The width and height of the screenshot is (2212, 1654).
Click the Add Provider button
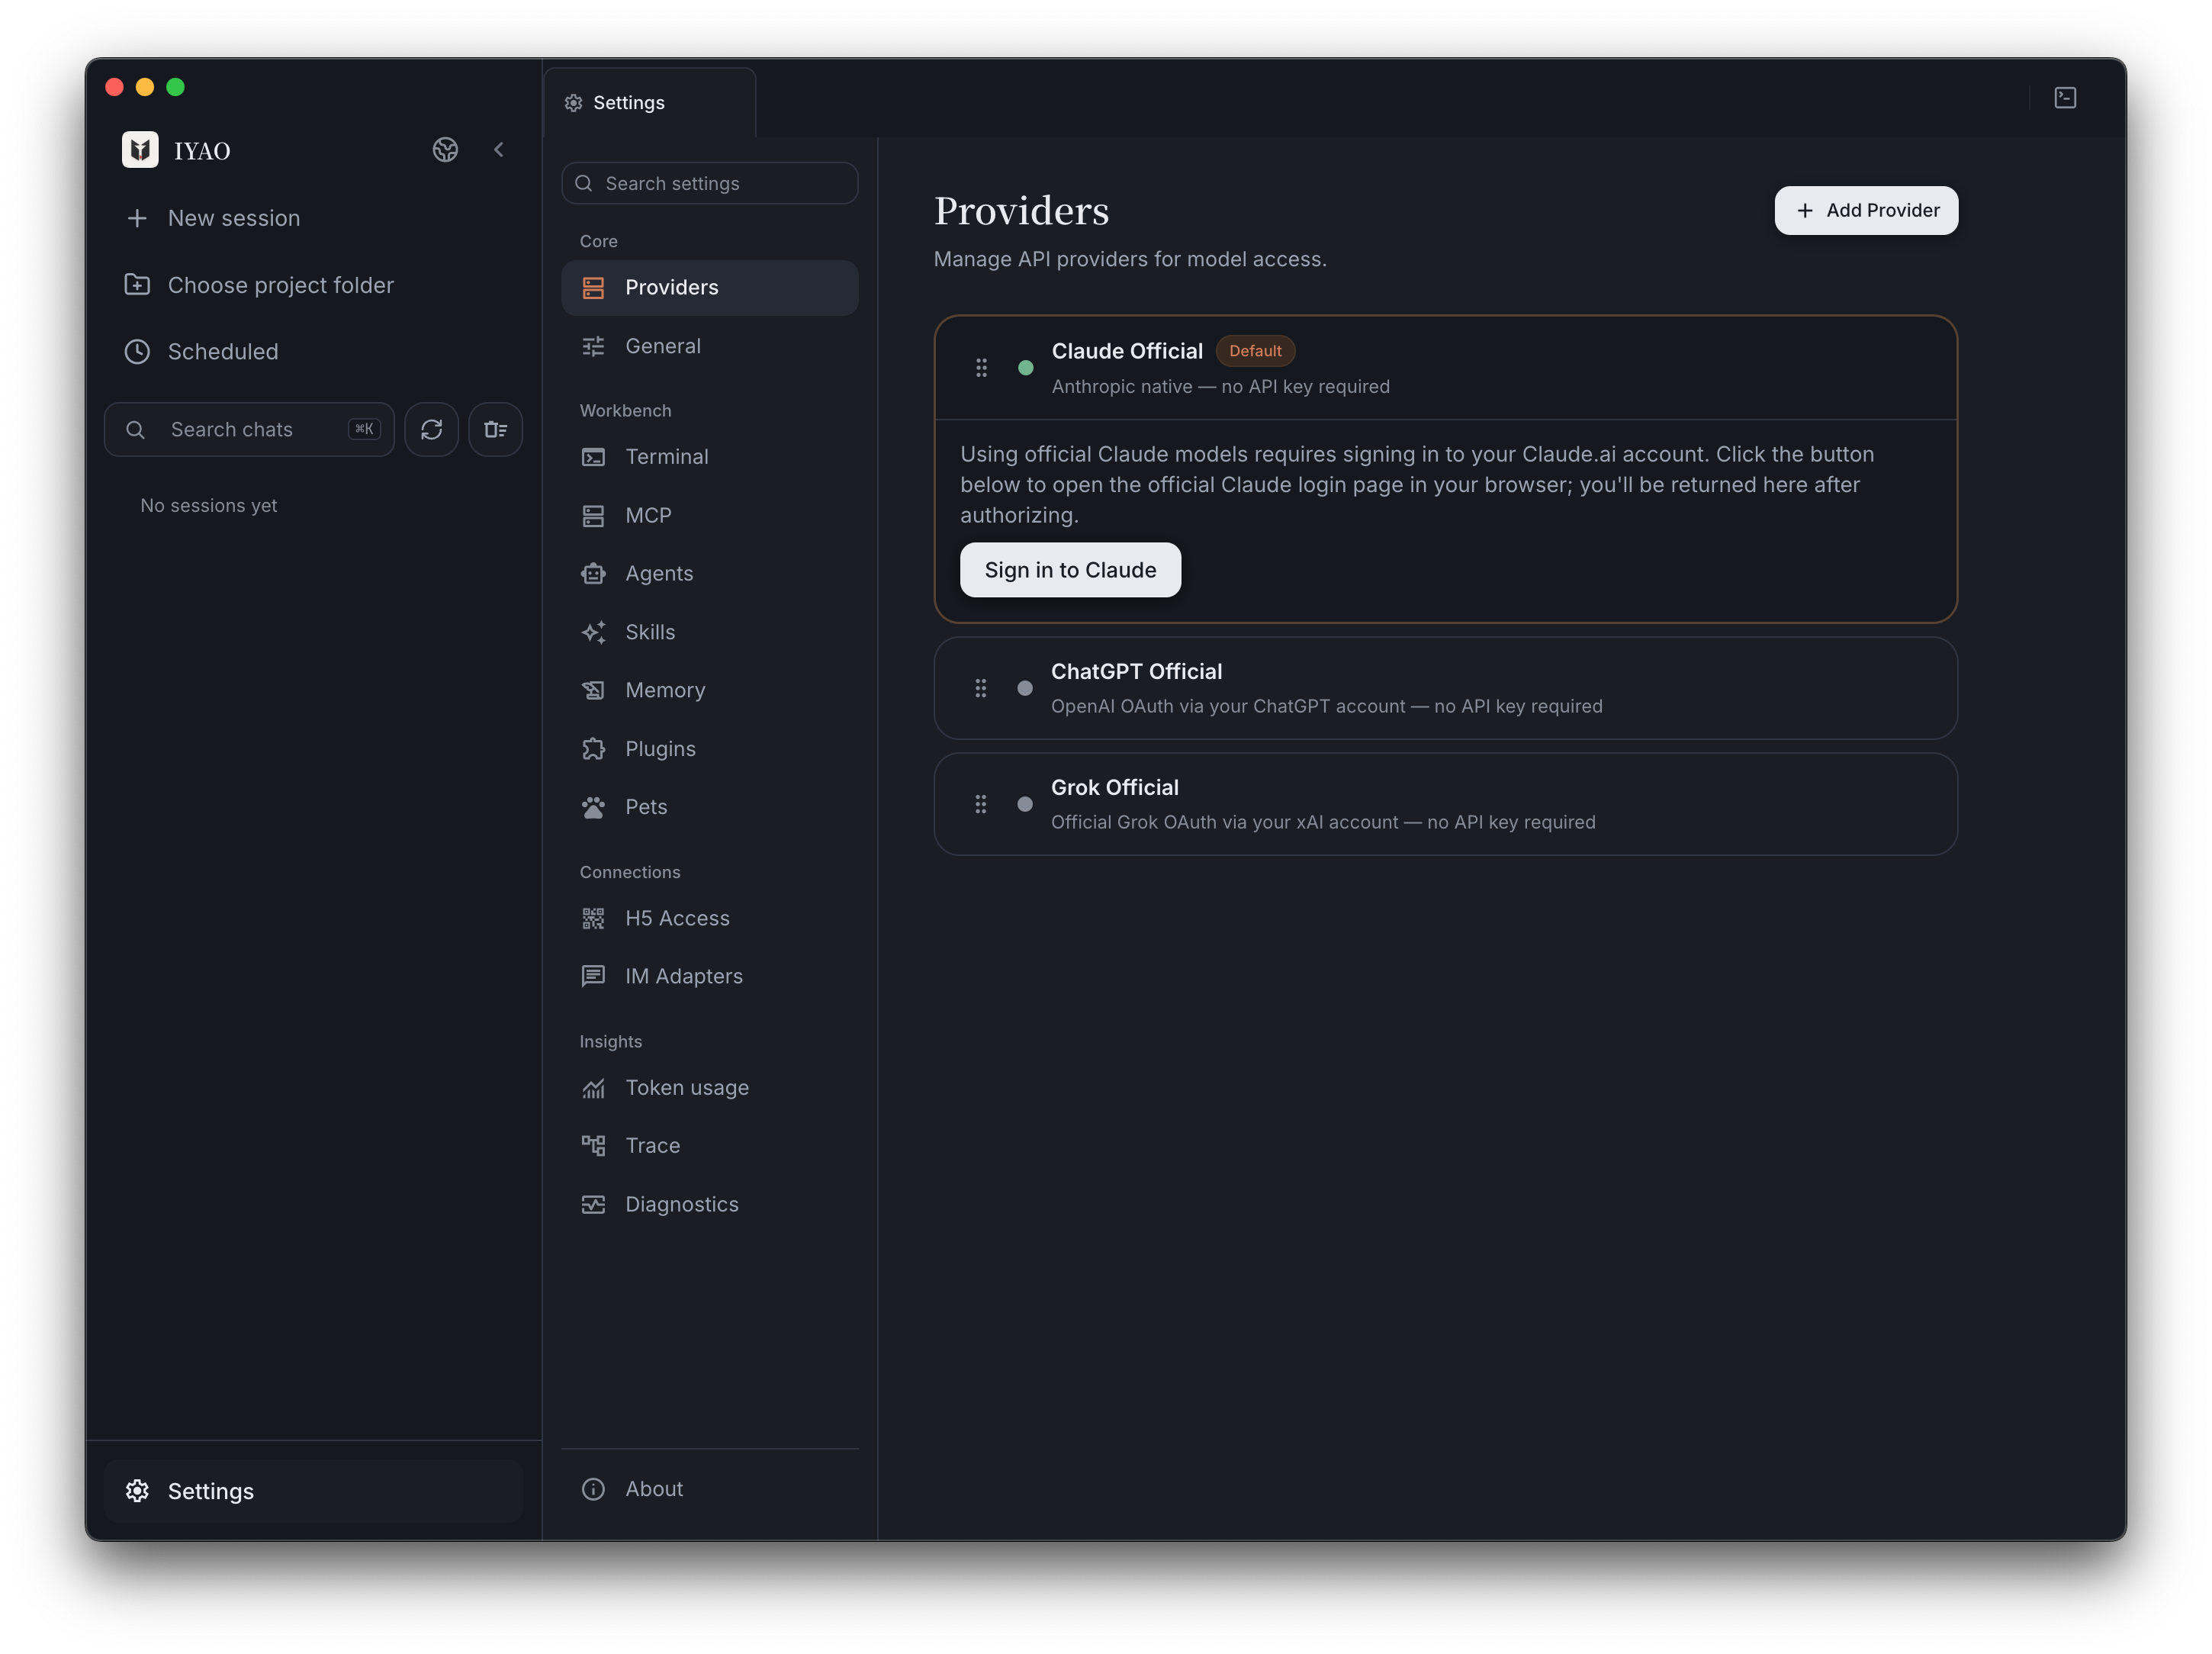point(1866,211)
